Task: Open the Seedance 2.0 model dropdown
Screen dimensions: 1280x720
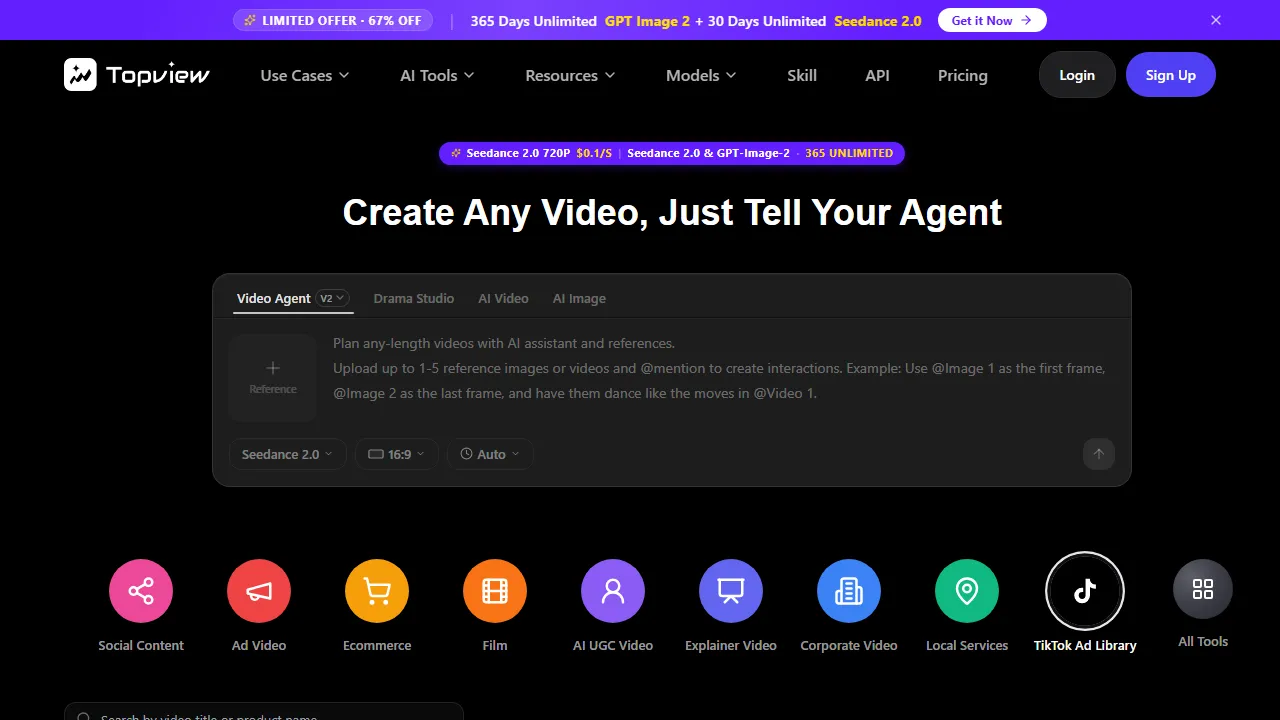Action: [x=288, y=454]
